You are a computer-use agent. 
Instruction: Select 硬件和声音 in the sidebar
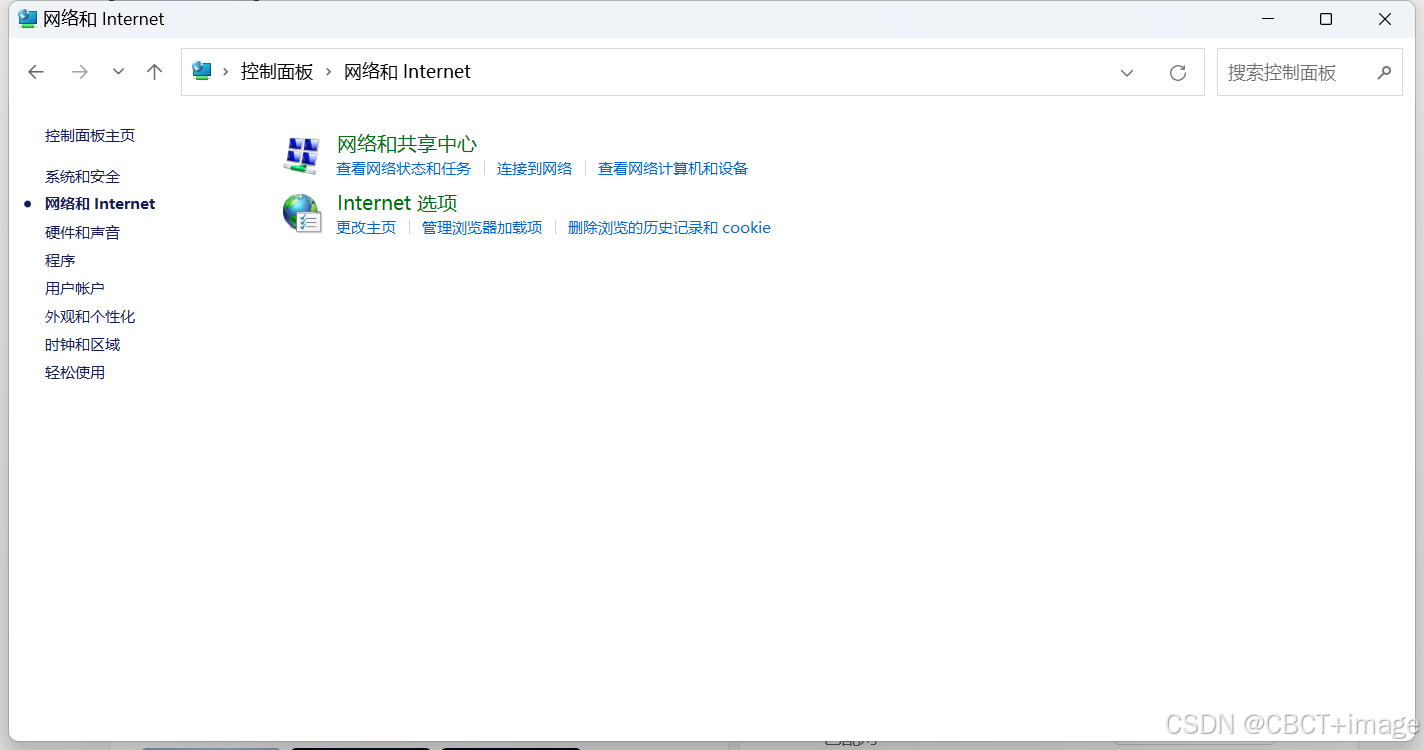82,233
